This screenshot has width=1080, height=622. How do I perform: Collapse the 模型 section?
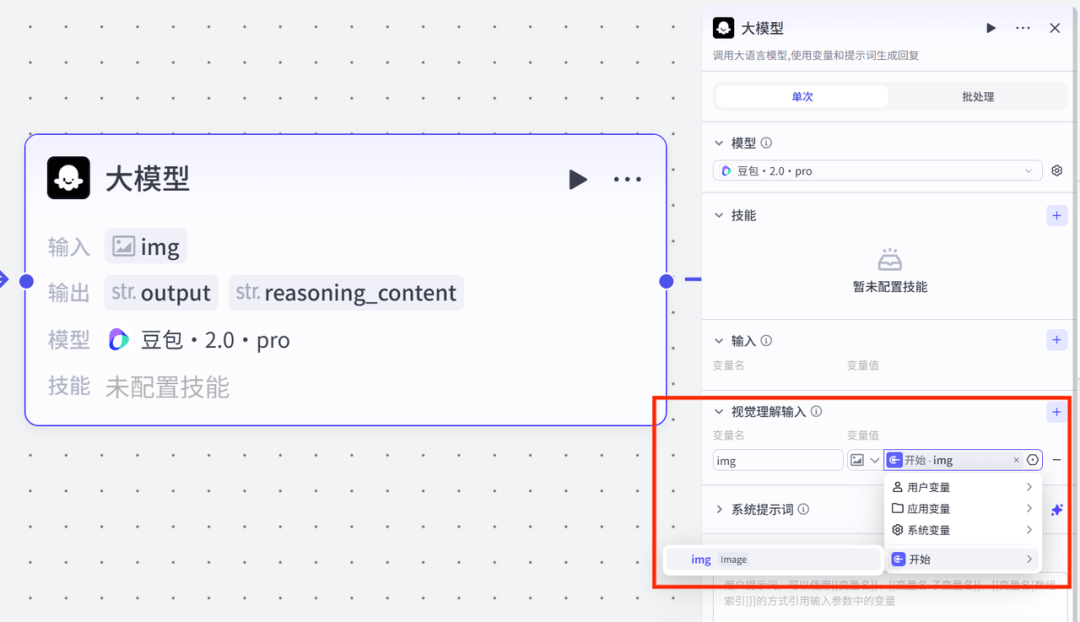coord(719,143)
